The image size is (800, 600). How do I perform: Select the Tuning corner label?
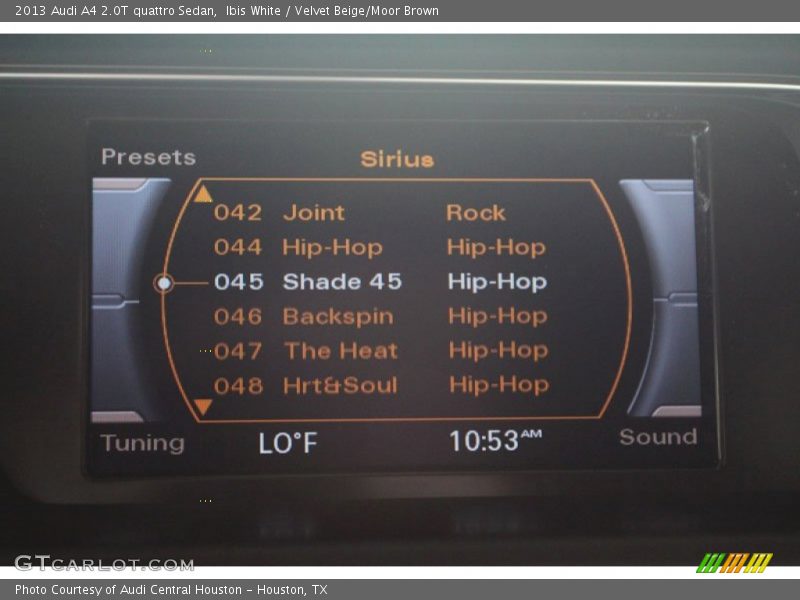tap(142, 443)
